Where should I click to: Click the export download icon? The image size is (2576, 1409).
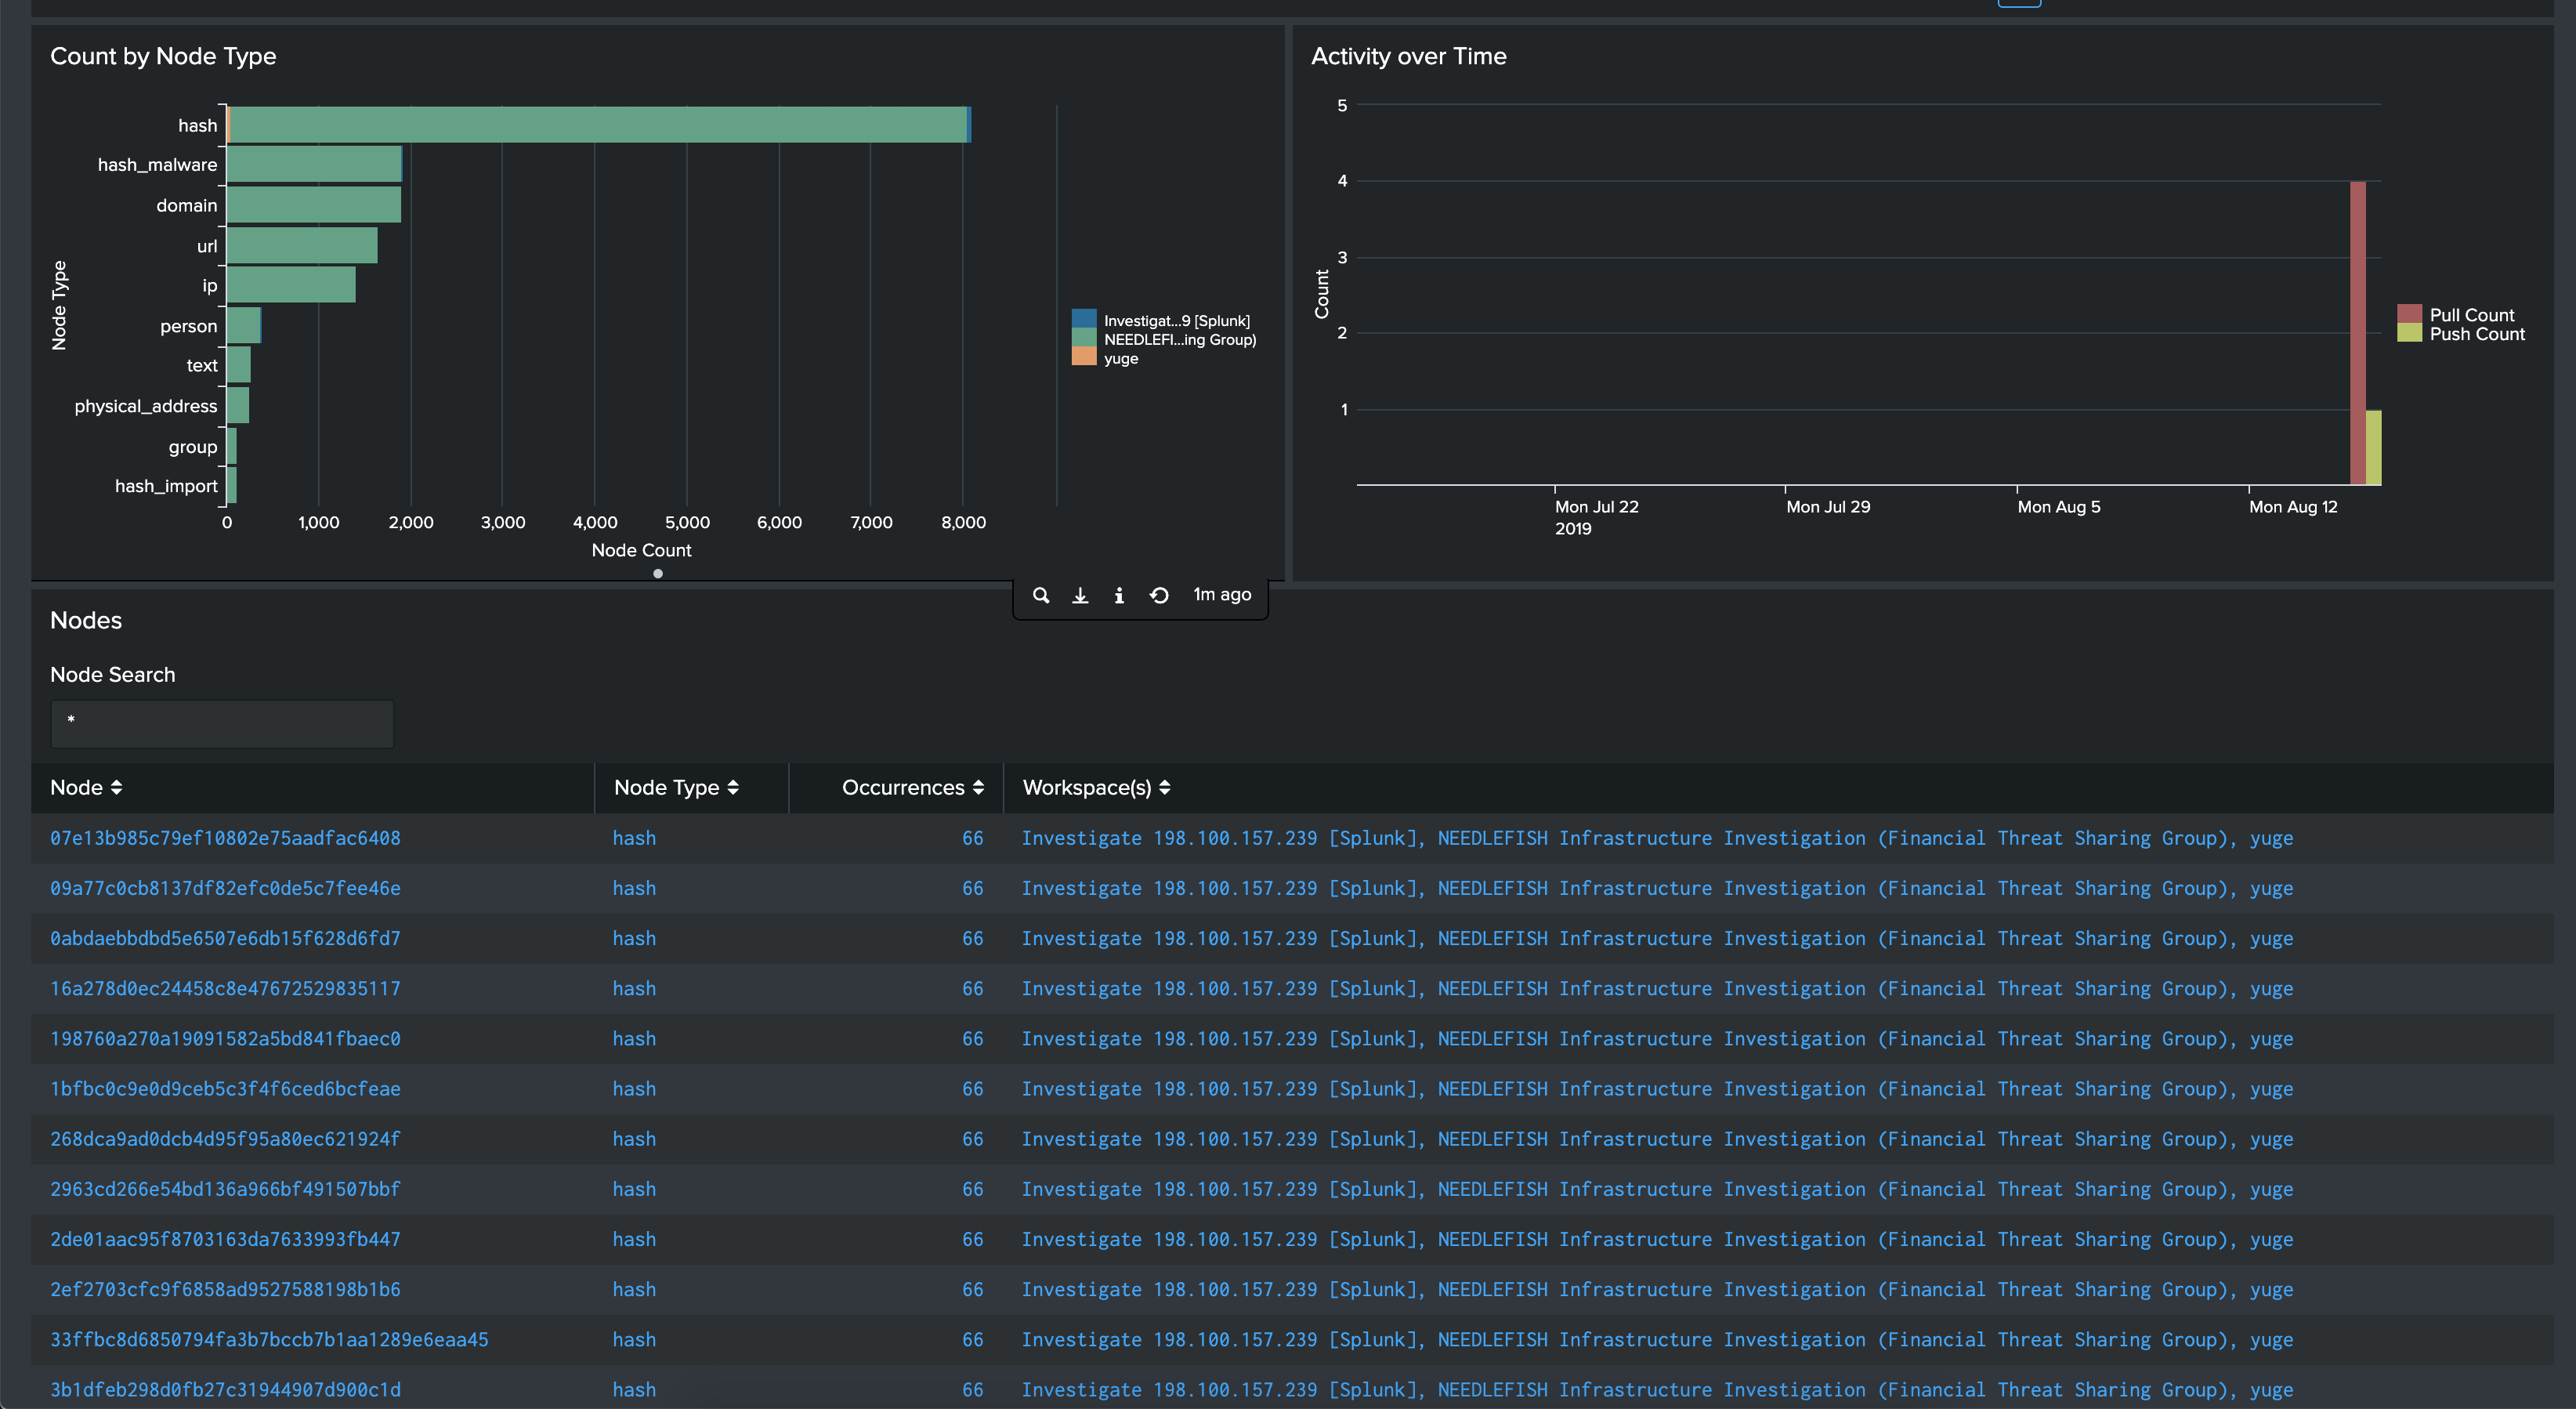(x=1080, y=595)
